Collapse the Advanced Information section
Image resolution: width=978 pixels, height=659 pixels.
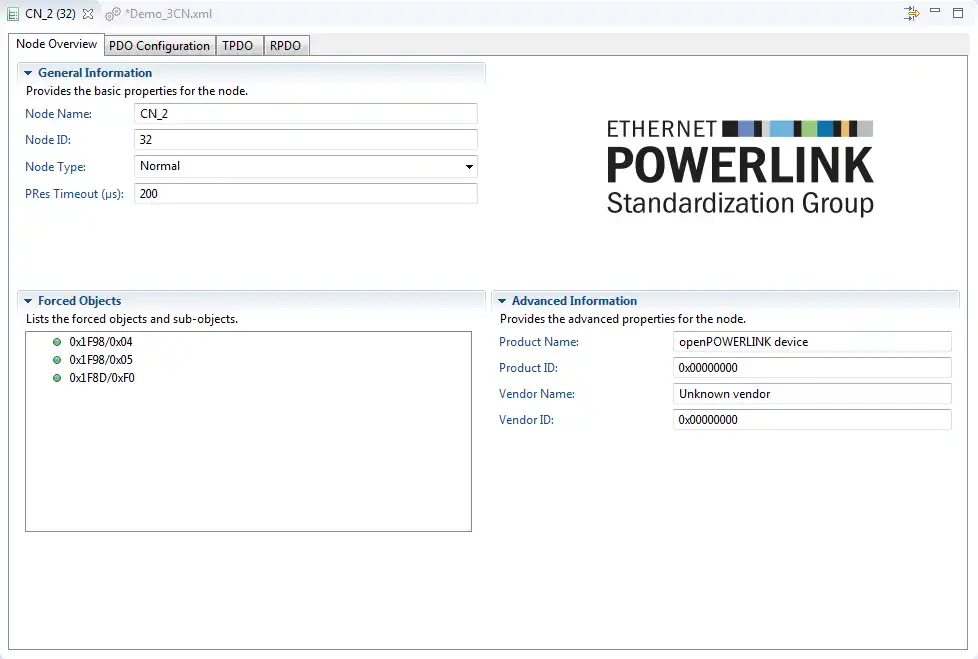[502, 301]
